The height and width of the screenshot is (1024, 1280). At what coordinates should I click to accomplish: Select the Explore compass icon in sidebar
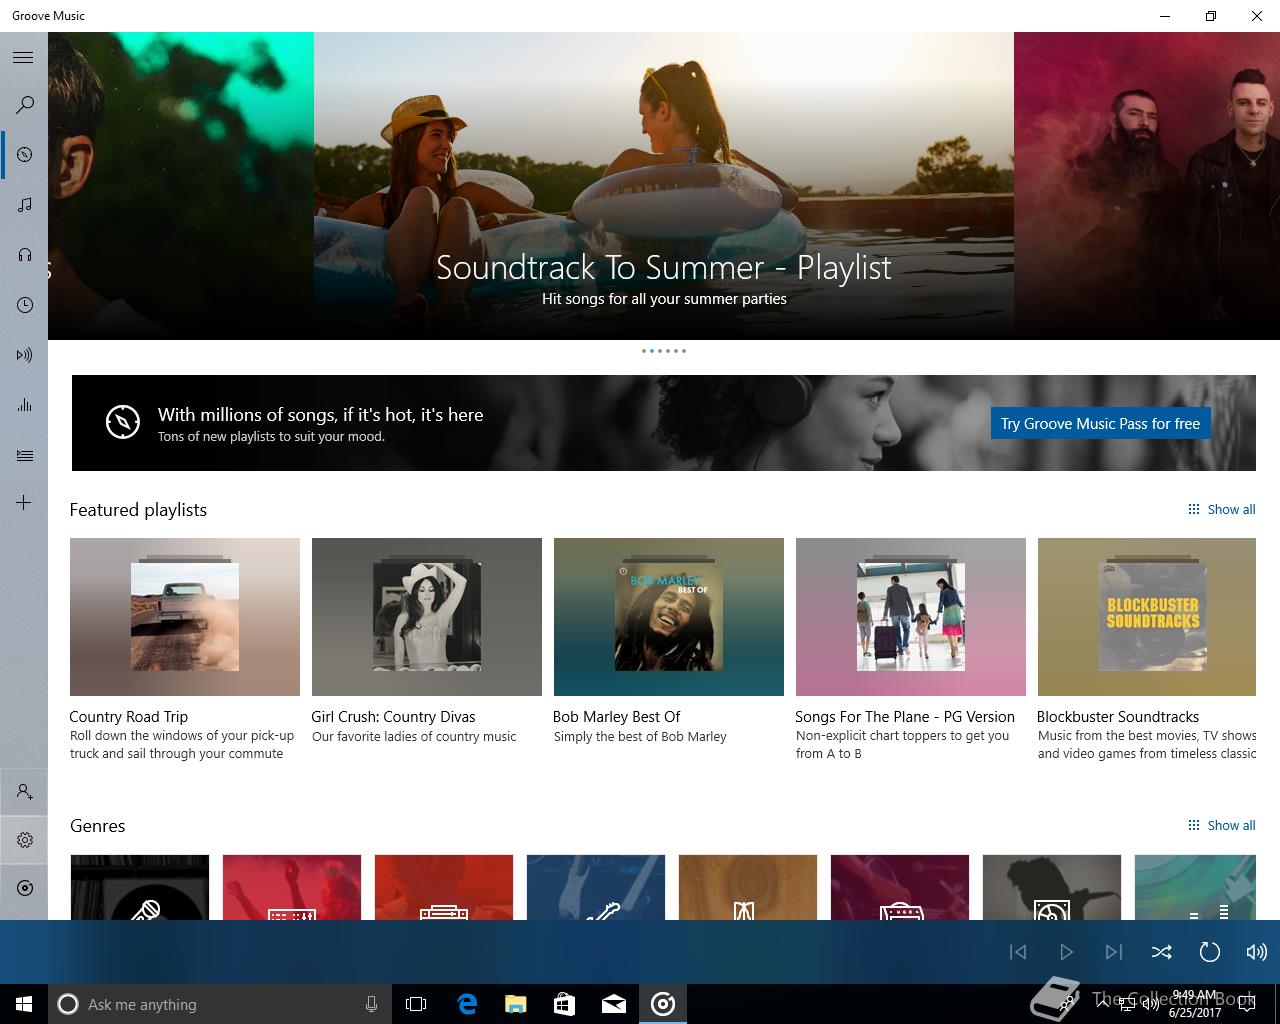(x=25, y=154)
